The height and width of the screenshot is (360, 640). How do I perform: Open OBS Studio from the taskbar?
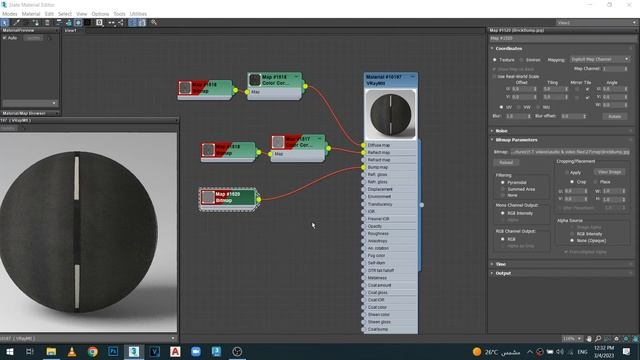coord(237,352)
